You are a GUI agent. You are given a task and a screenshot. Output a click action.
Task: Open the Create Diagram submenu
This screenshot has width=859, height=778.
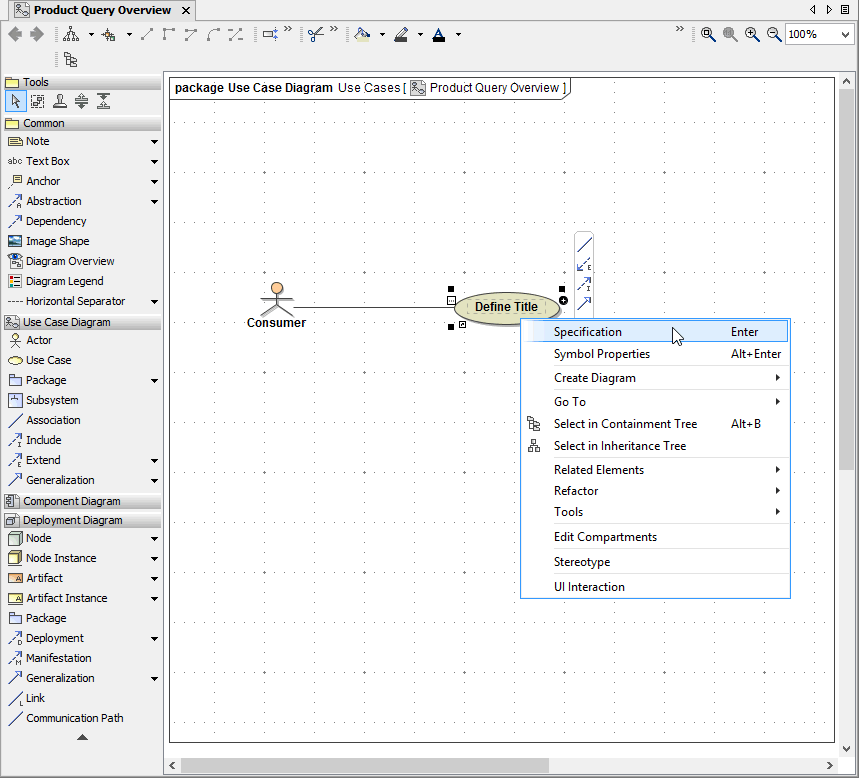(x=594, y=378)
